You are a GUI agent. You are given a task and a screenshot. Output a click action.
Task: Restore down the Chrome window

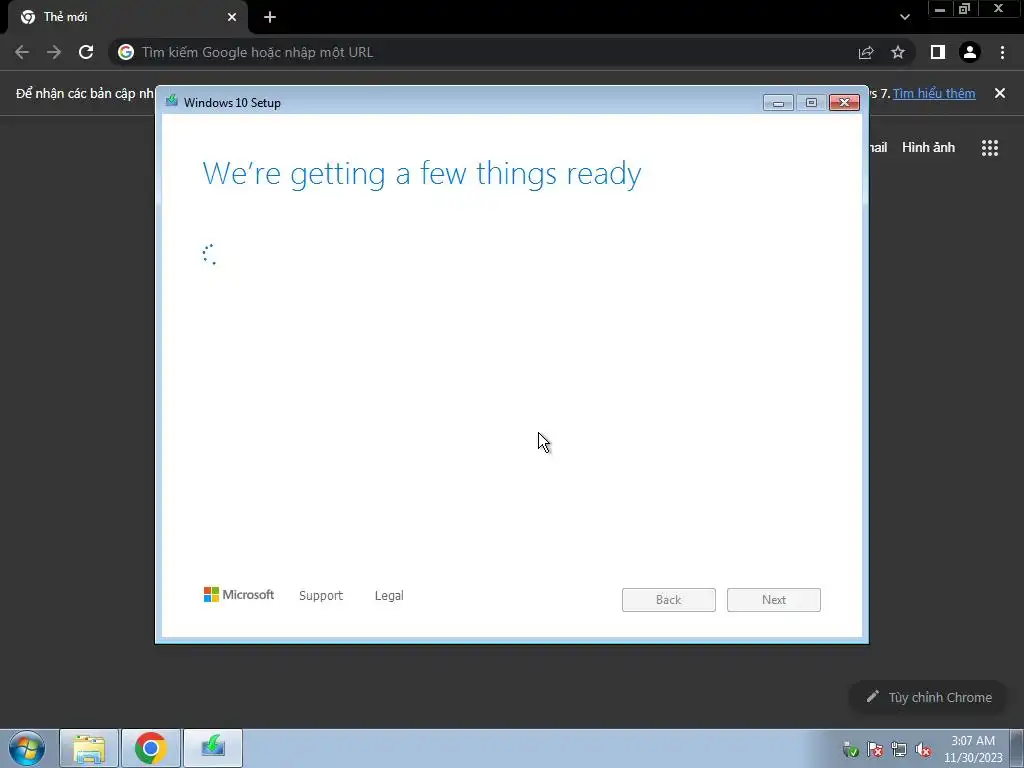[x=965, y=9]
